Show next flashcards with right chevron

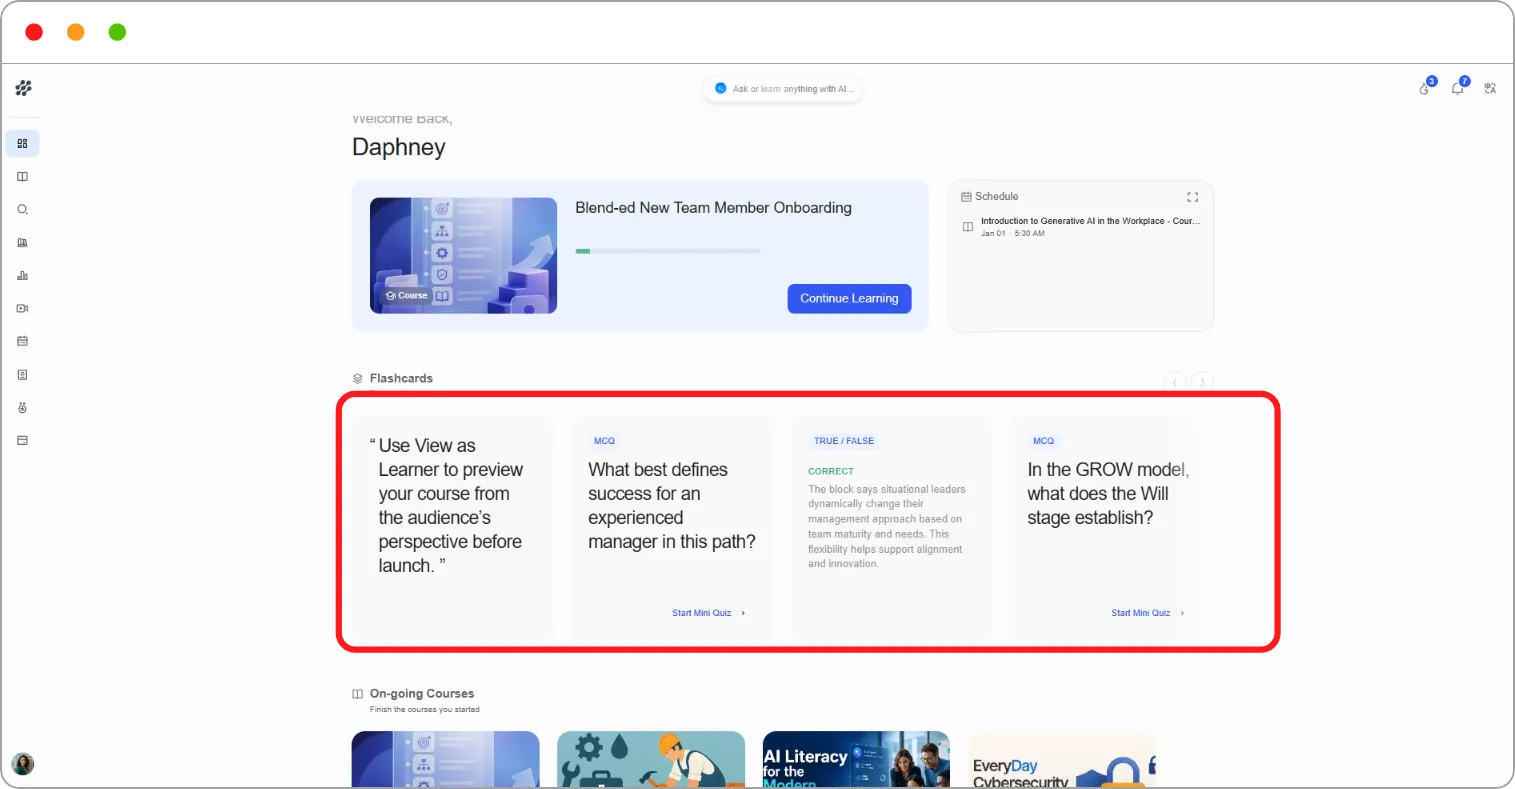1202,381
